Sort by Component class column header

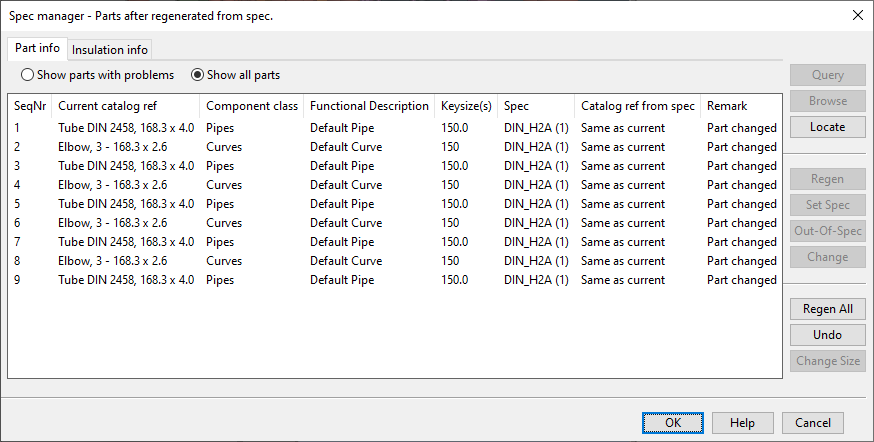point(251,106)
